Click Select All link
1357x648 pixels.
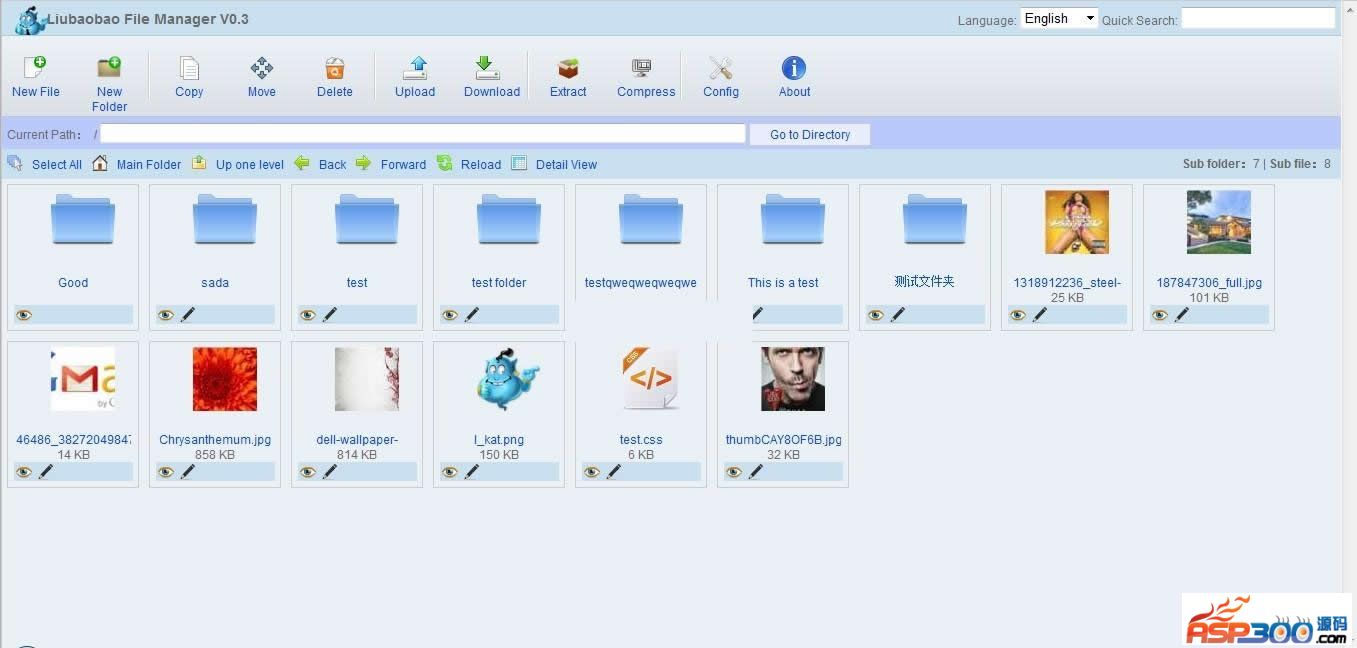(56, 165)
